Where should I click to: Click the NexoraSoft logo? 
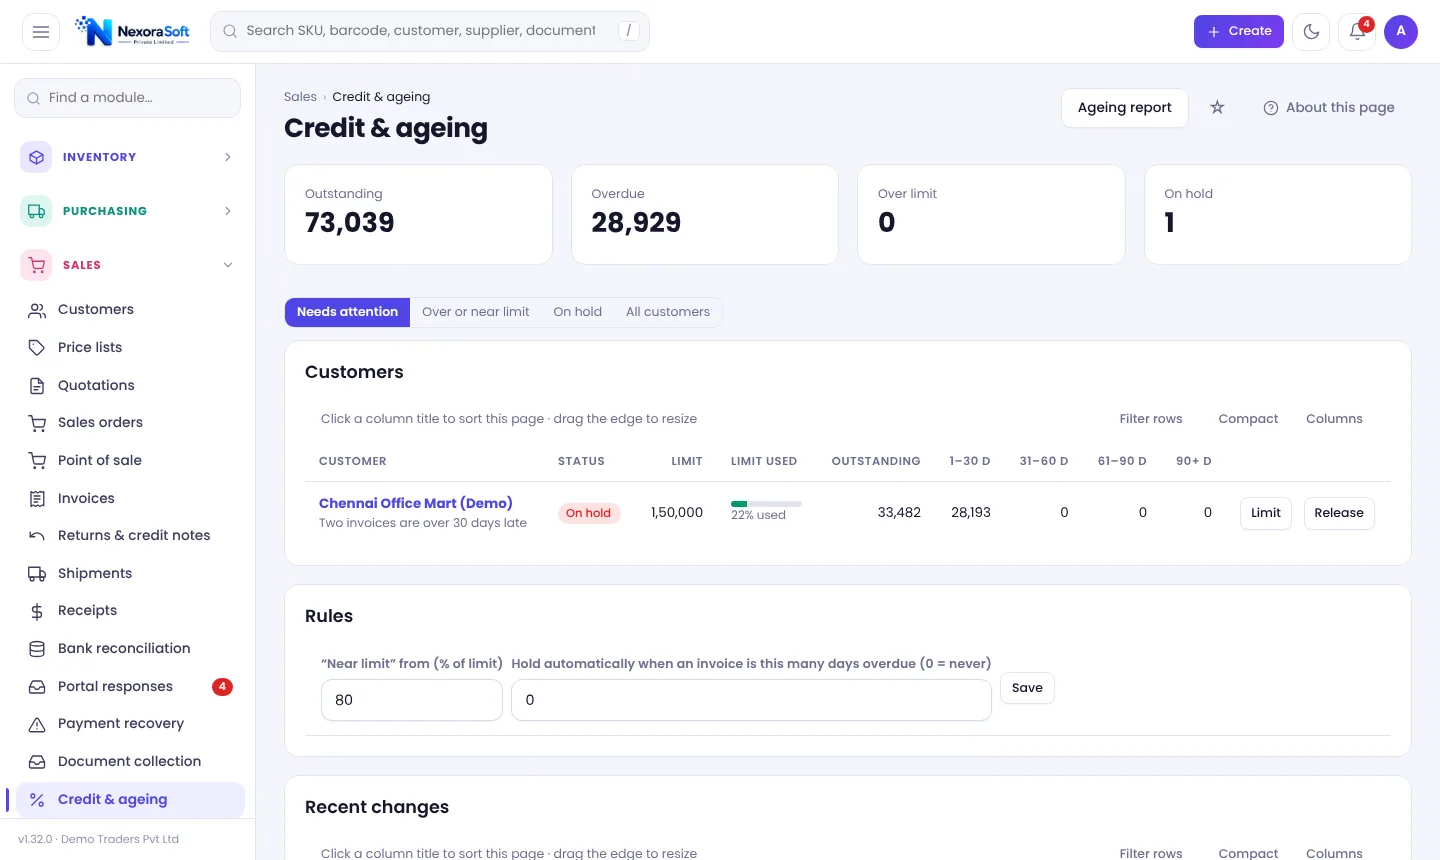(132, 32)
